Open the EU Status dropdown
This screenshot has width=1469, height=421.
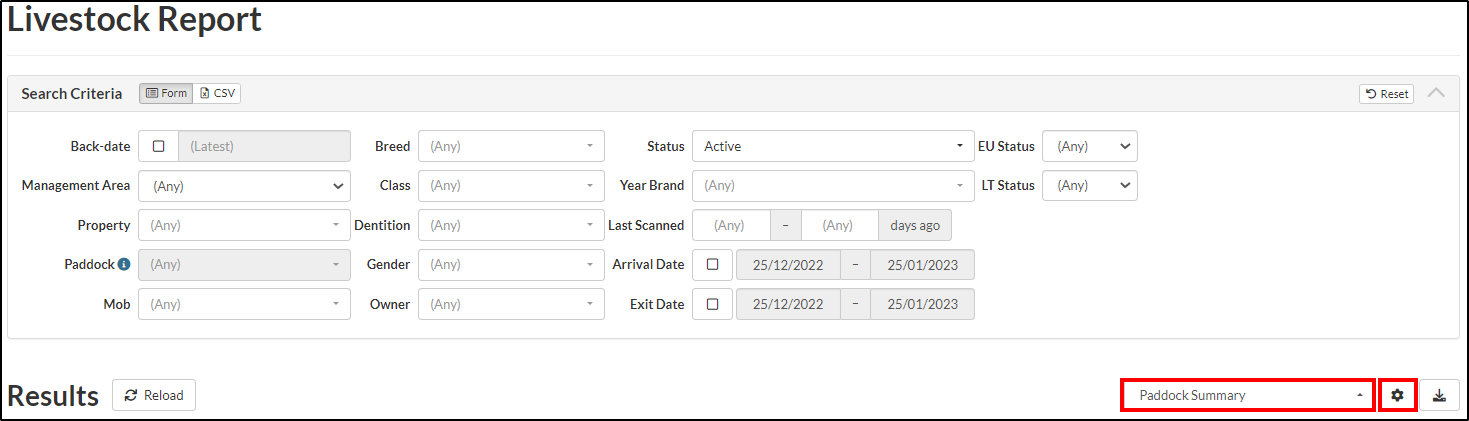coord(1089,146)
